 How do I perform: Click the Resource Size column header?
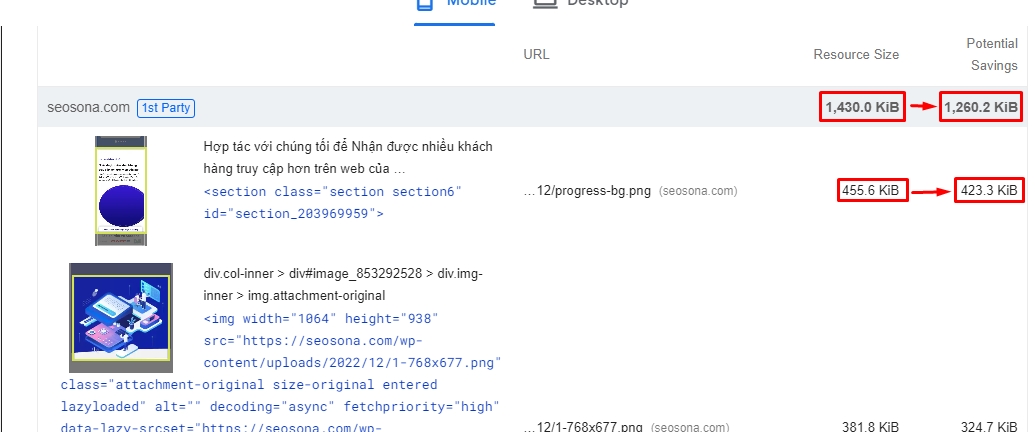click(x=855, y=54)
